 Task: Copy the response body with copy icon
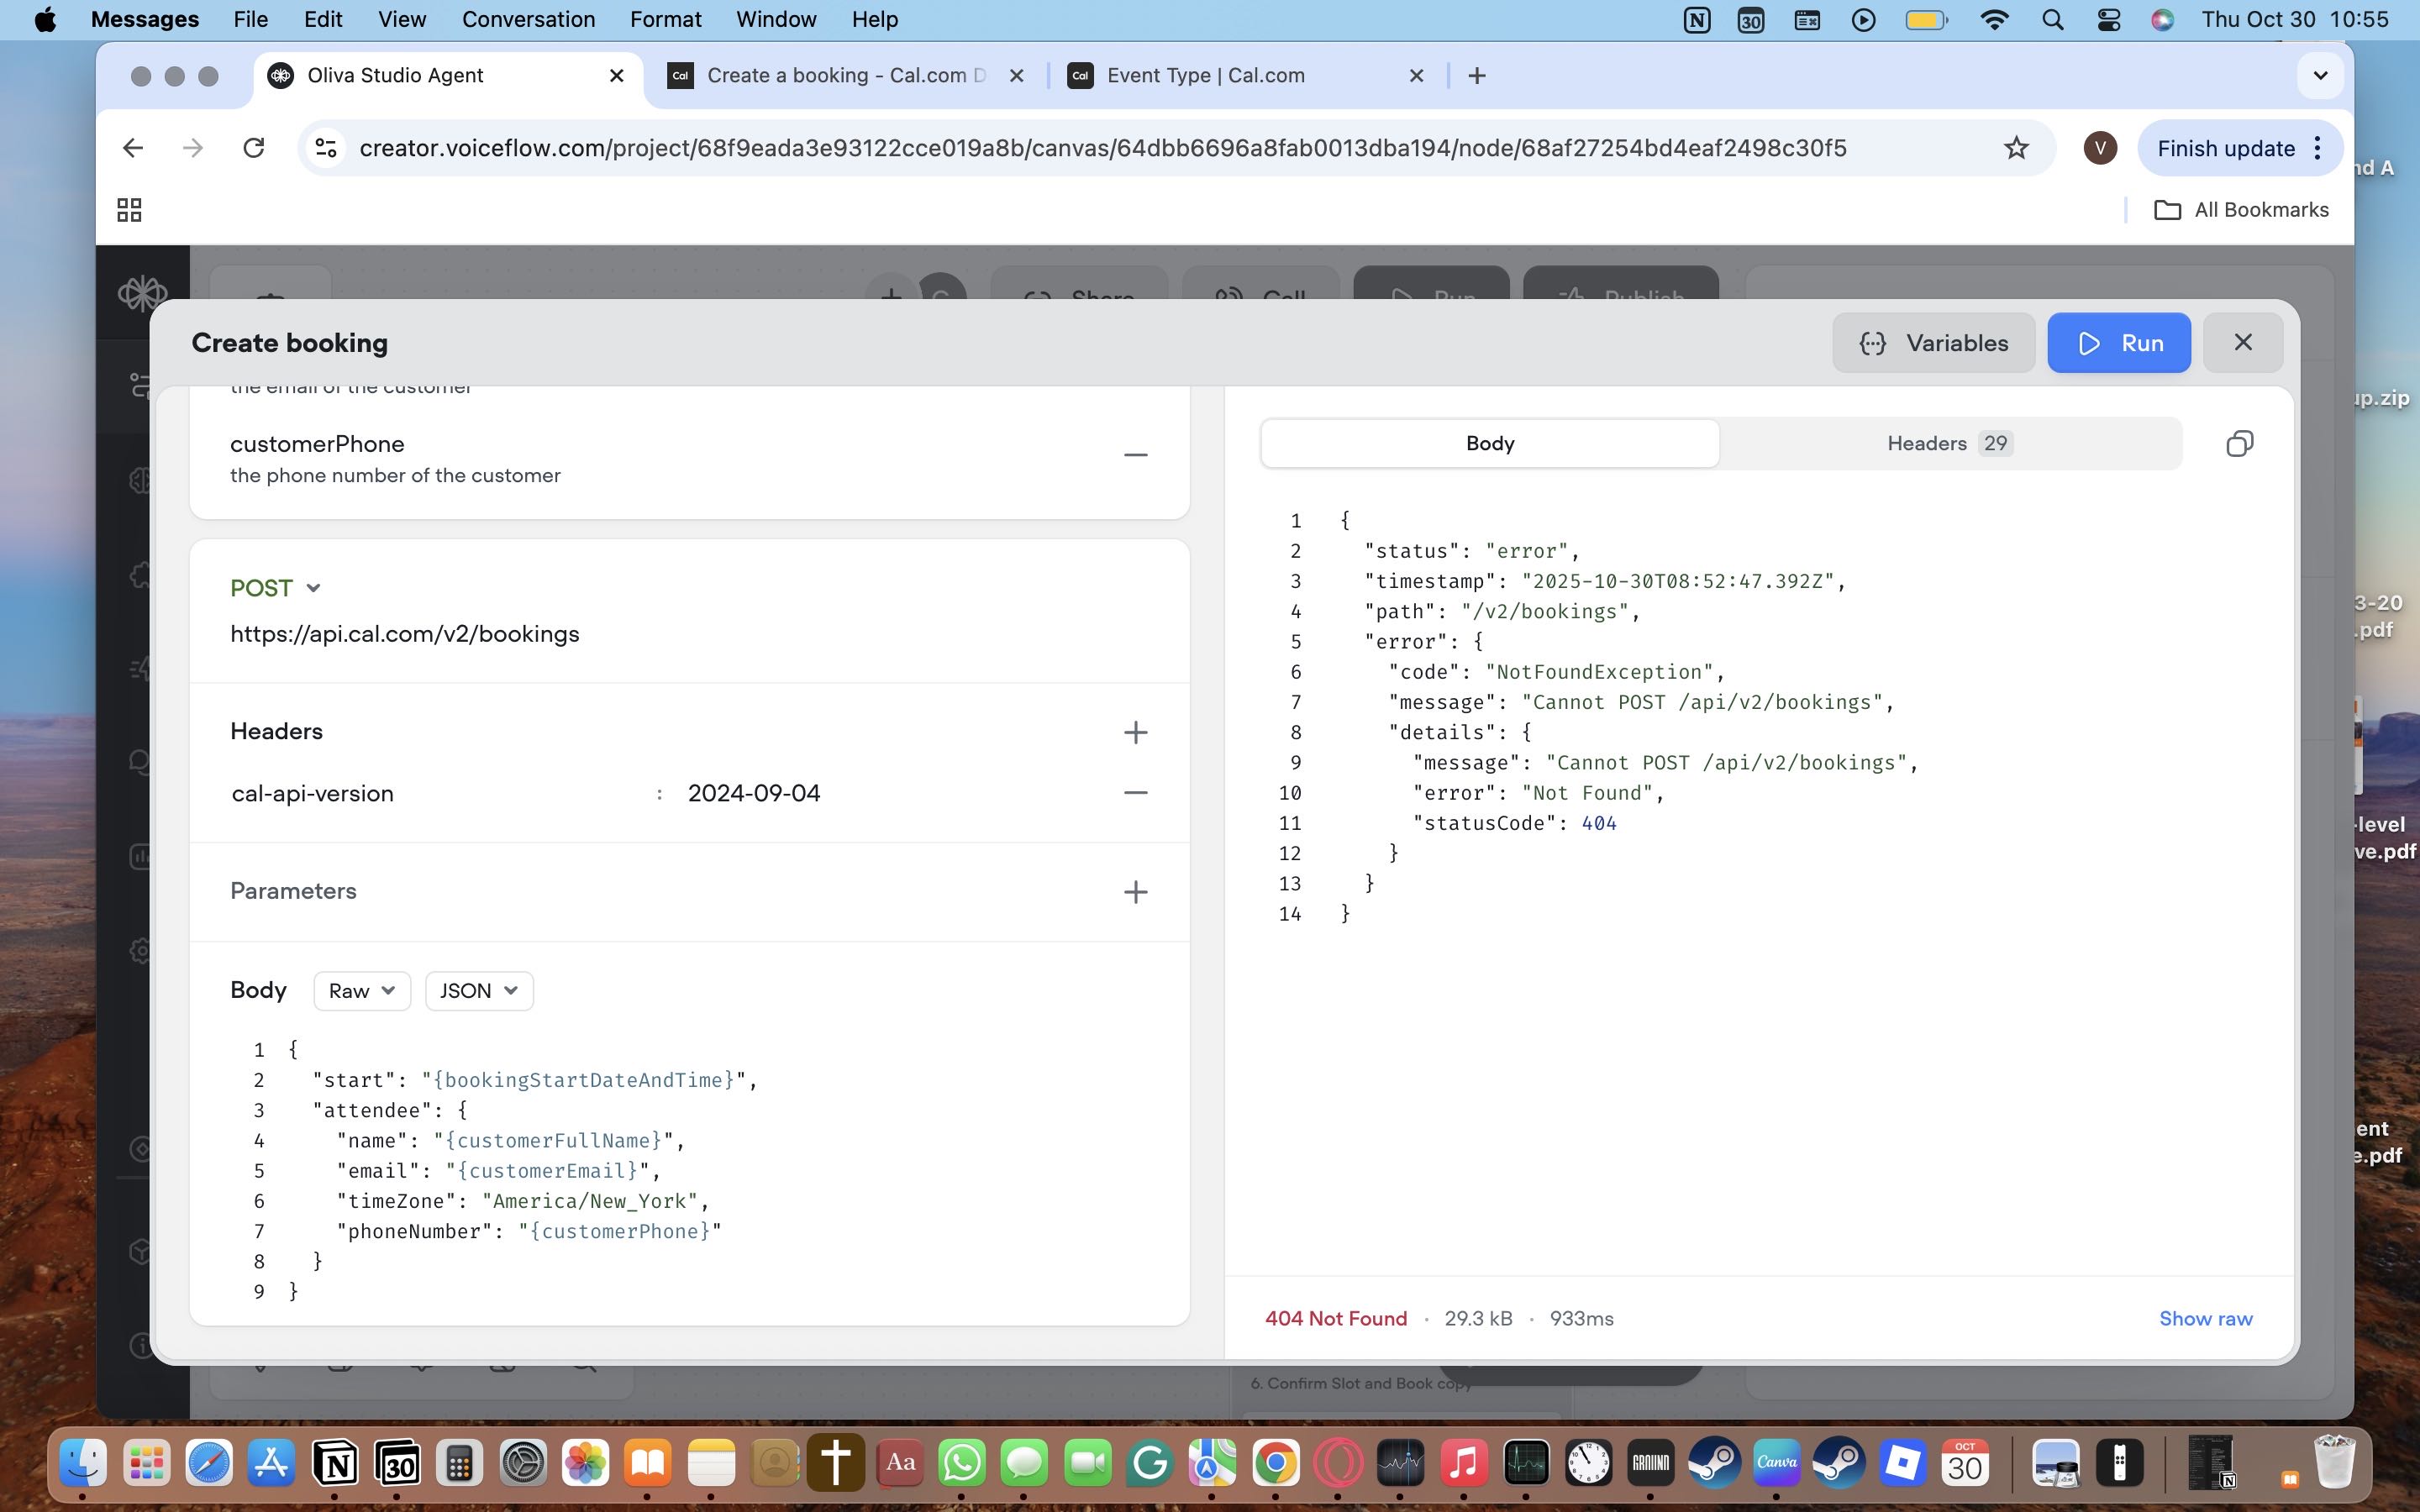click(2239, 444)
